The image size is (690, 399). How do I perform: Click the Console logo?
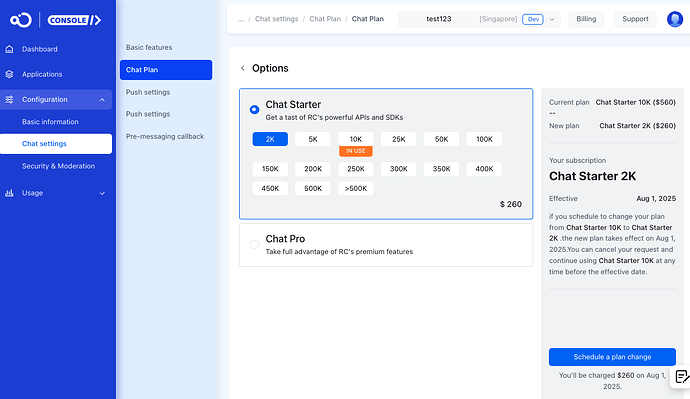[x=56, y=20]
